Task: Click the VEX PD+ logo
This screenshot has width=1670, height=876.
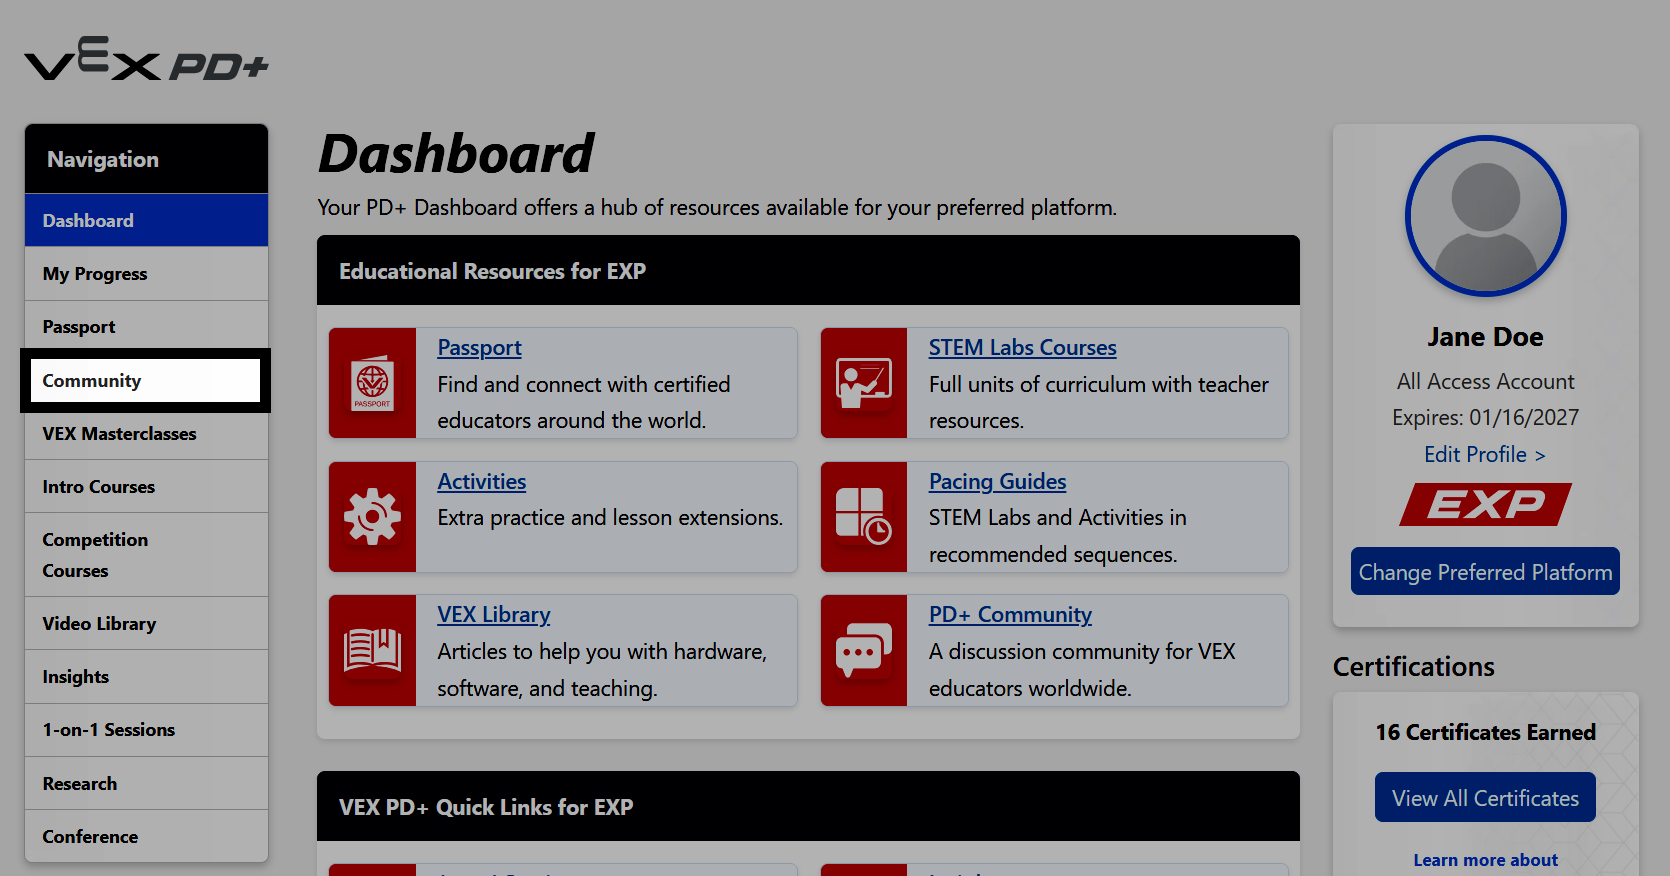Action: (x=147, y=59)
